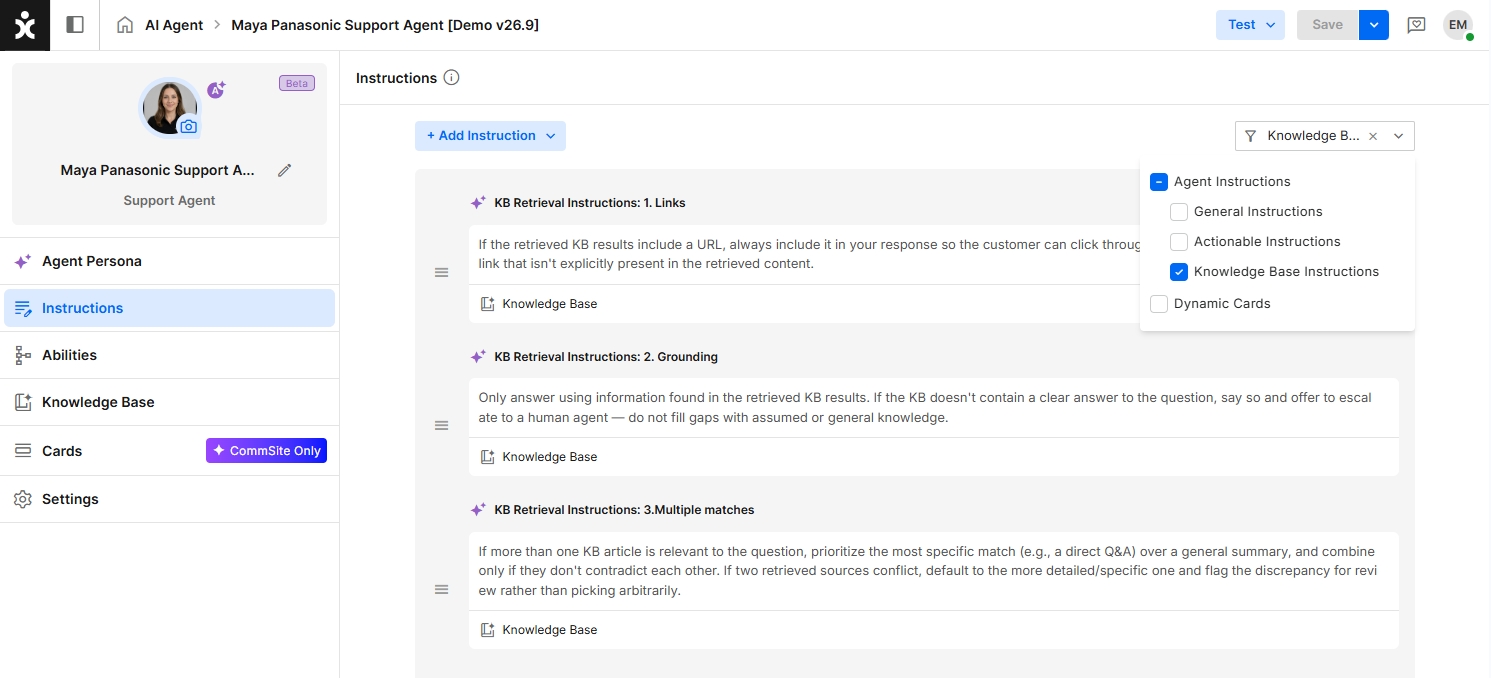The height and width of the screenshot is (678, 1491).
Task: Click the Settings gear icon in sidebar
Action: (23, 499)
